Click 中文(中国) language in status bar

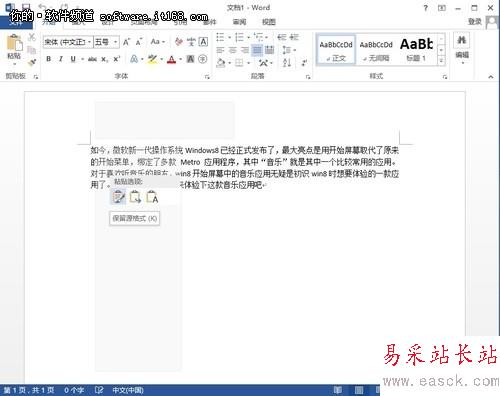pos(128,390)
